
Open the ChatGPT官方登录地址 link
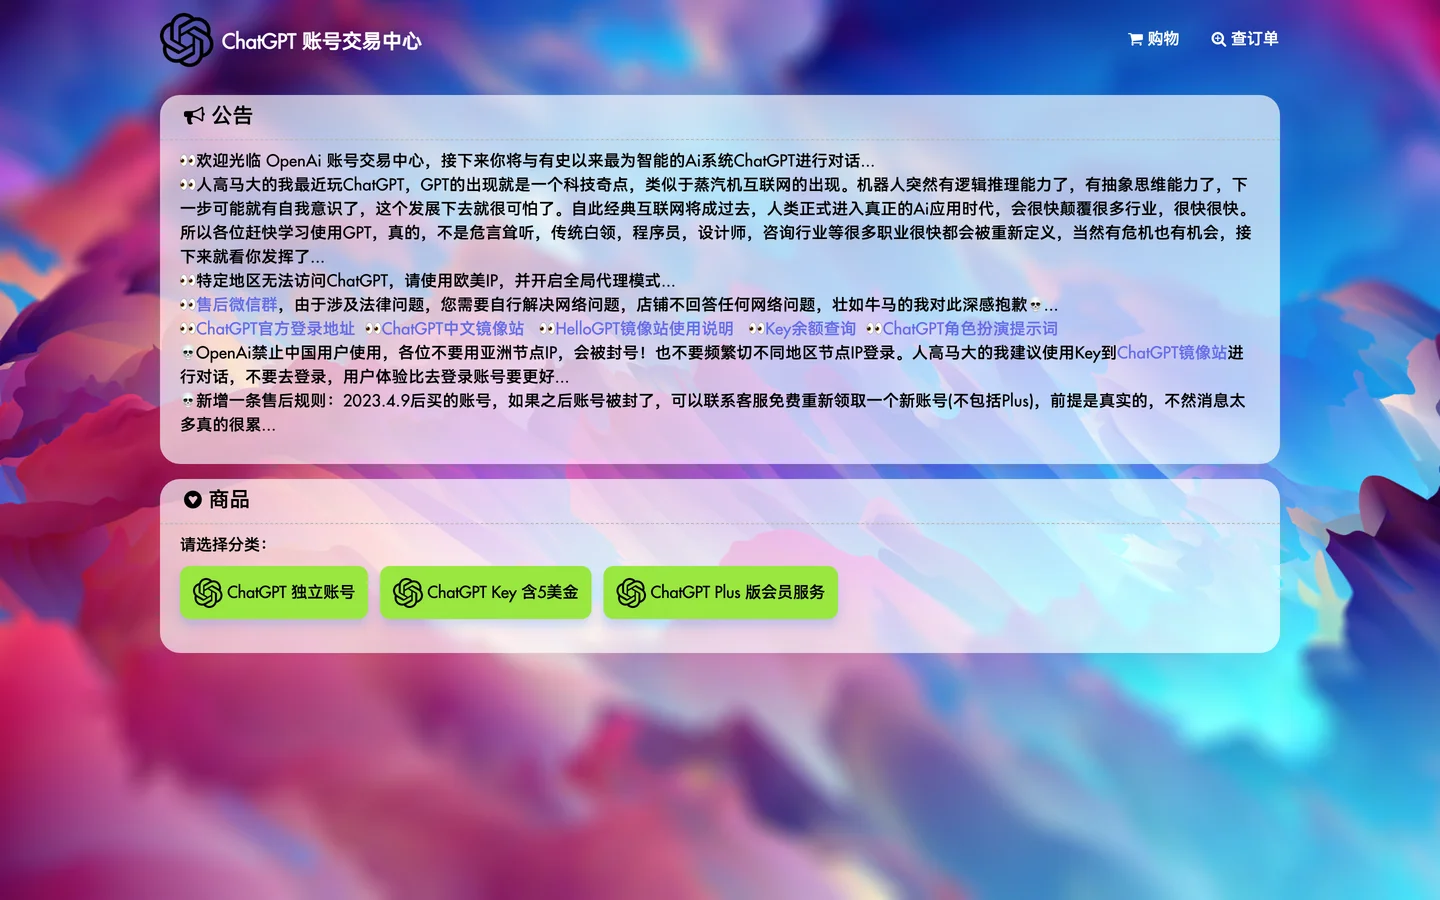coord(275,329)
